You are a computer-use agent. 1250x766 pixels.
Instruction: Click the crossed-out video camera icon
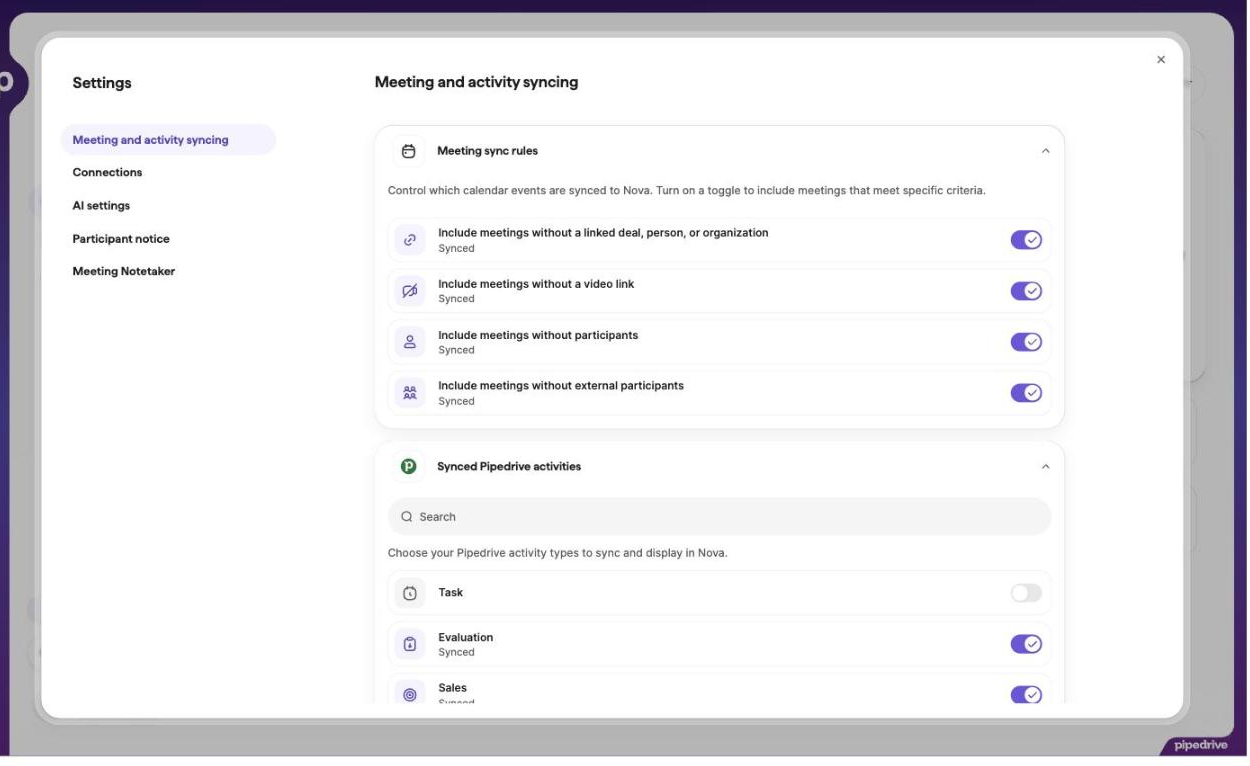pyautogui.click(x=409, y=291)
